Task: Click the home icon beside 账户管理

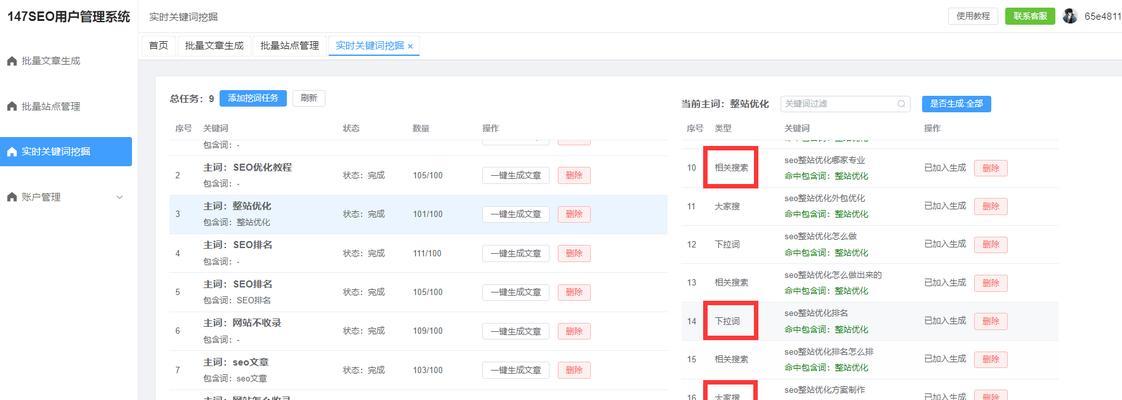Action: click(11, 197)
